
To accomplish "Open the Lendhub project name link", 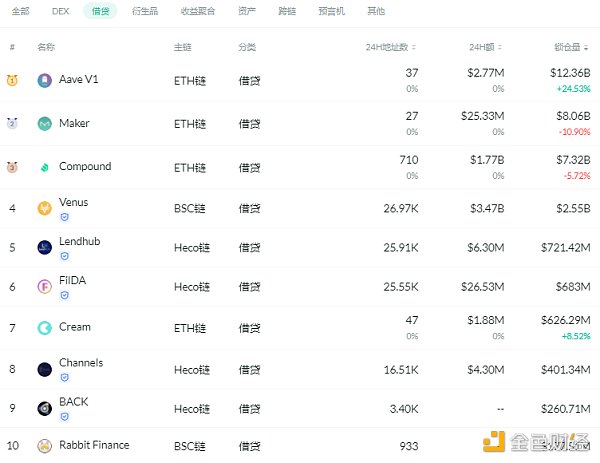I will 80,241.
